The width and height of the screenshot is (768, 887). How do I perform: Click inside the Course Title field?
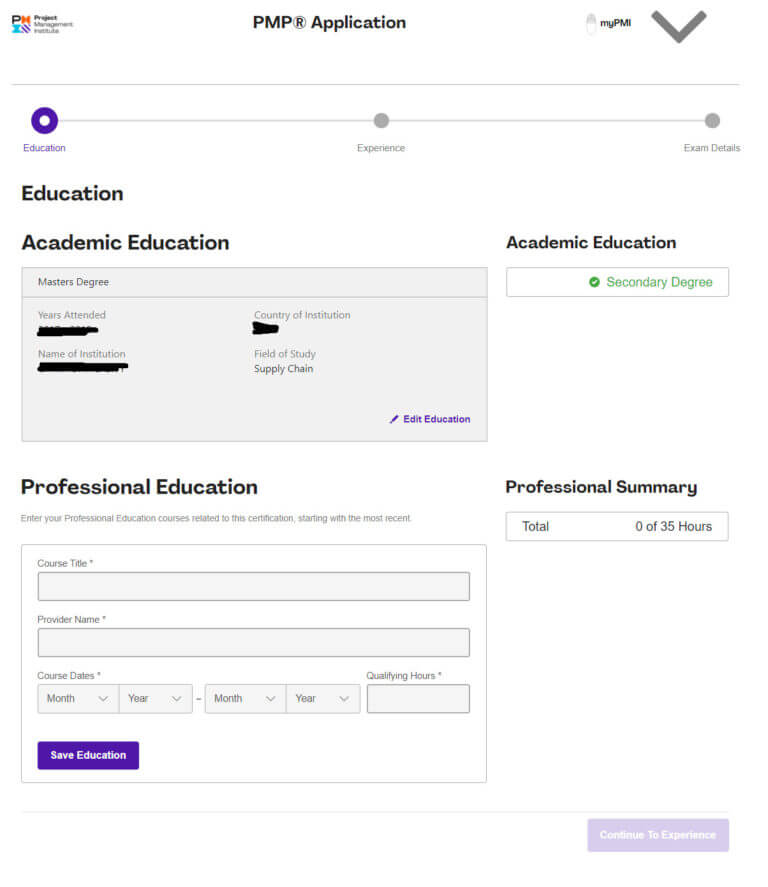(253, 587)
